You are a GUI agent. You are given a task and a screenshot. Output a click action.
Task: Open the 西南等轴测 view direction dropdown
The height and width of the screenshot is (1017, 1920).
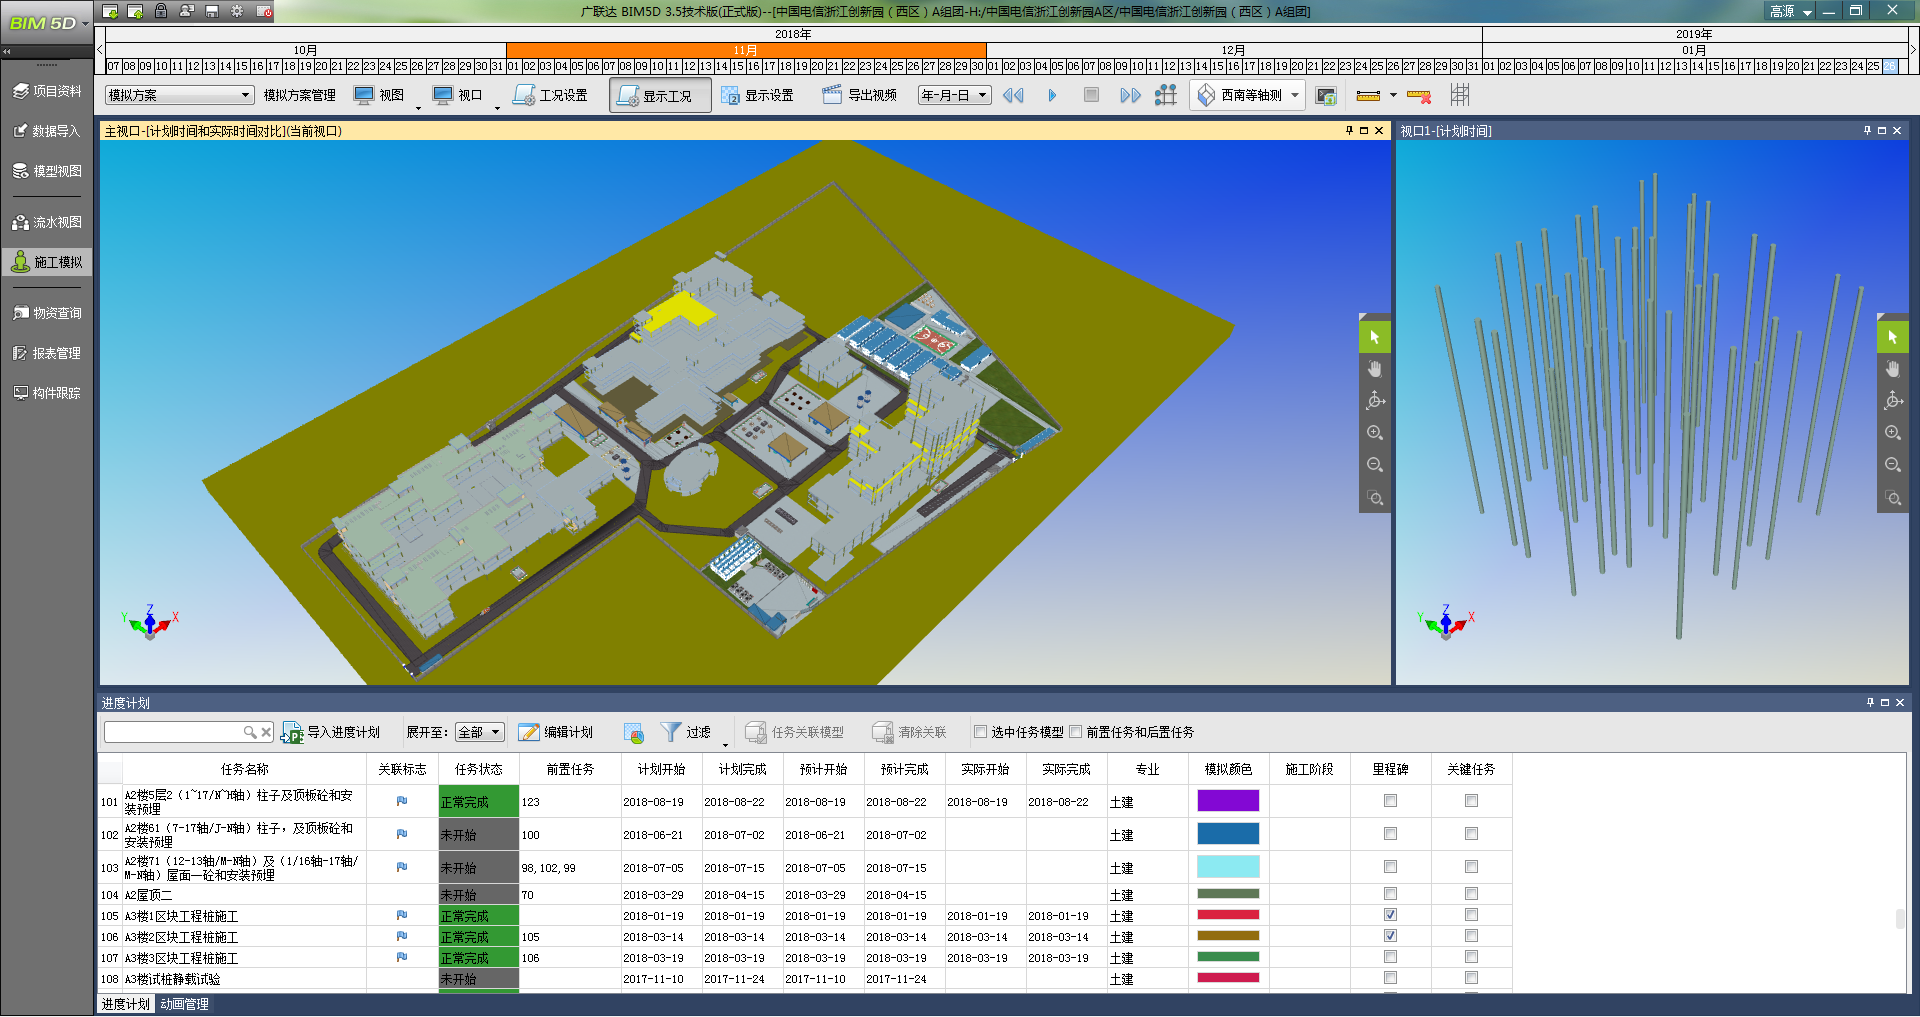point(1248,95)
